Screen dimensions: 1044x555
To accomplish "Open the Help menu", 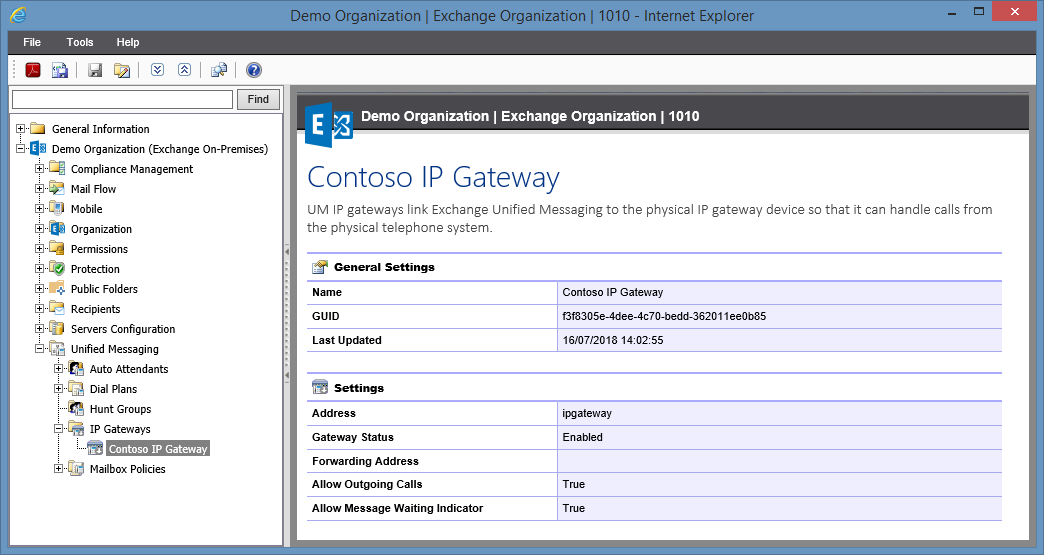I will click(x=128, y=42).
